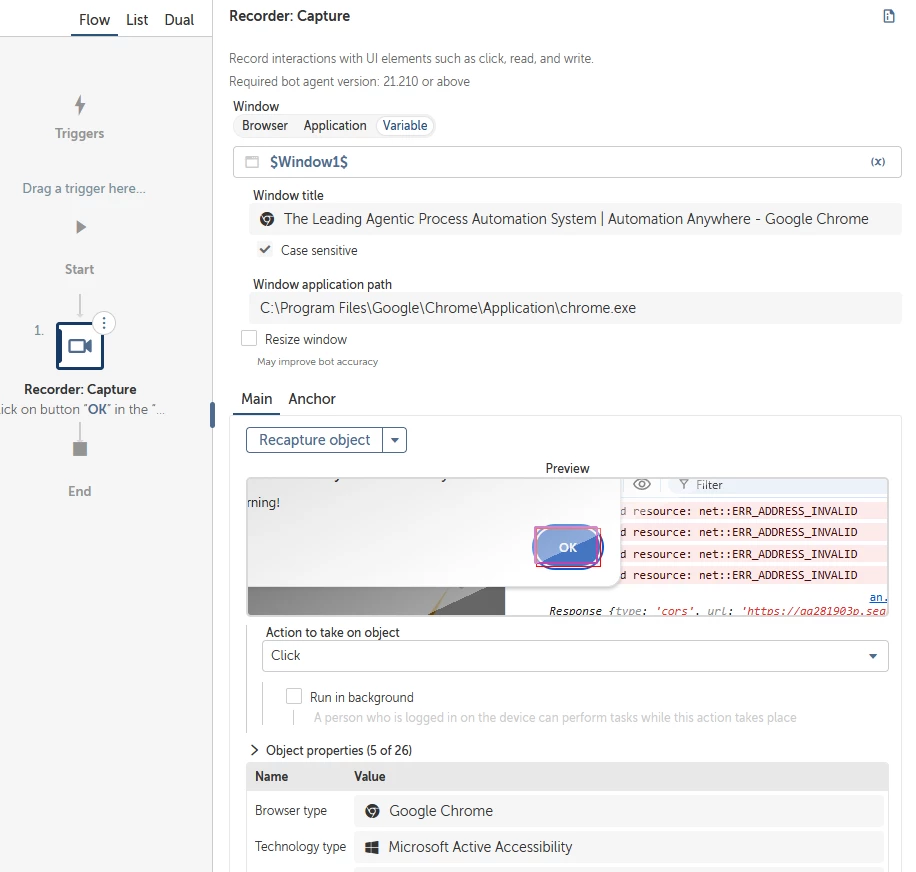Image resolution: width=916 pixels, height=872 pixels.
Task: Select Application window option
Action: coord(335,126)
